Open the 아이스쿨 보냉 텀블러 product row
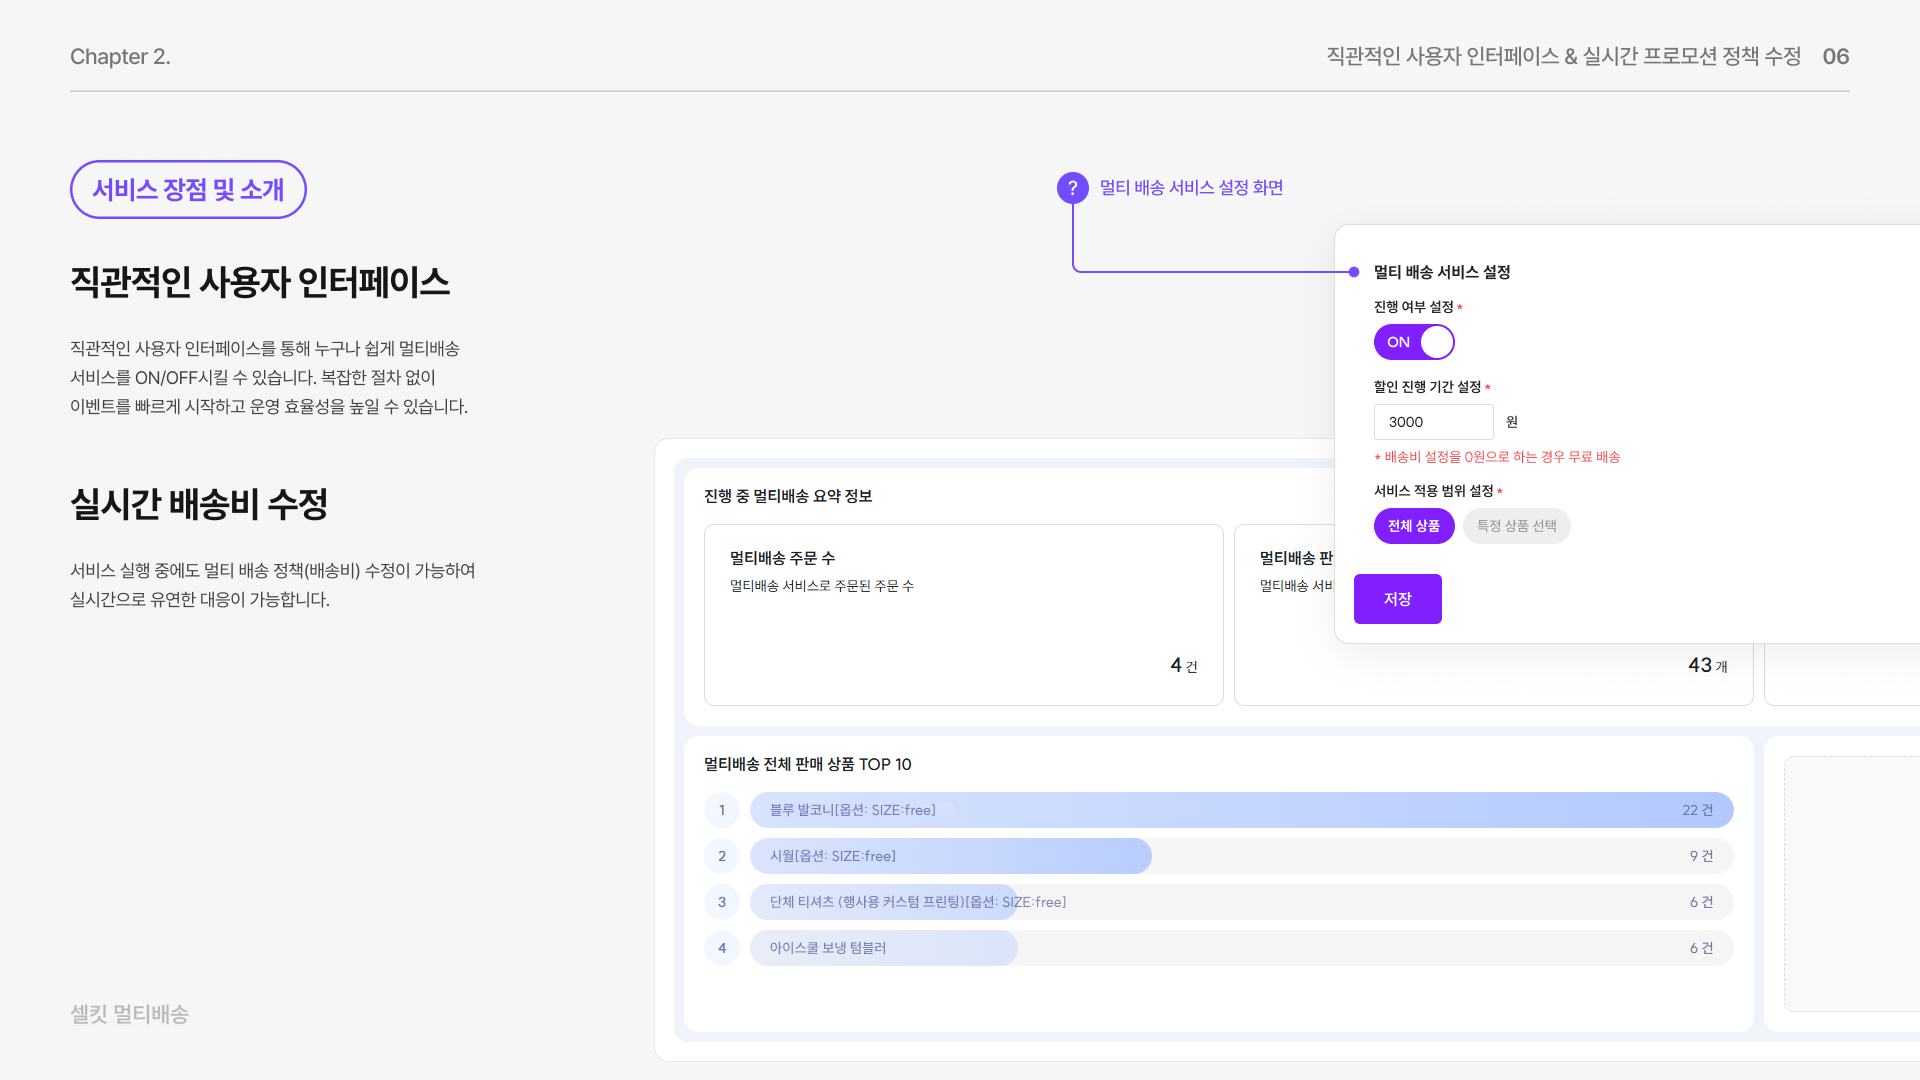Screen dimensions: 1920x1080 tap(1240, 948)
